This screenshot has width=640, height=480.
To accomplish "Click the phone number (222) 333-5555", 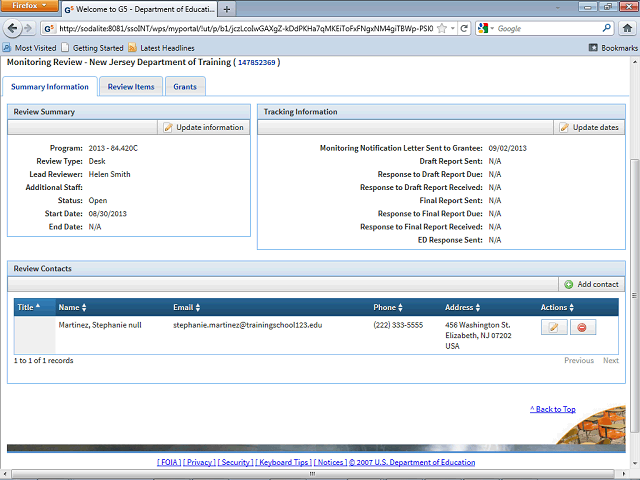I will [x=398, y=325].
